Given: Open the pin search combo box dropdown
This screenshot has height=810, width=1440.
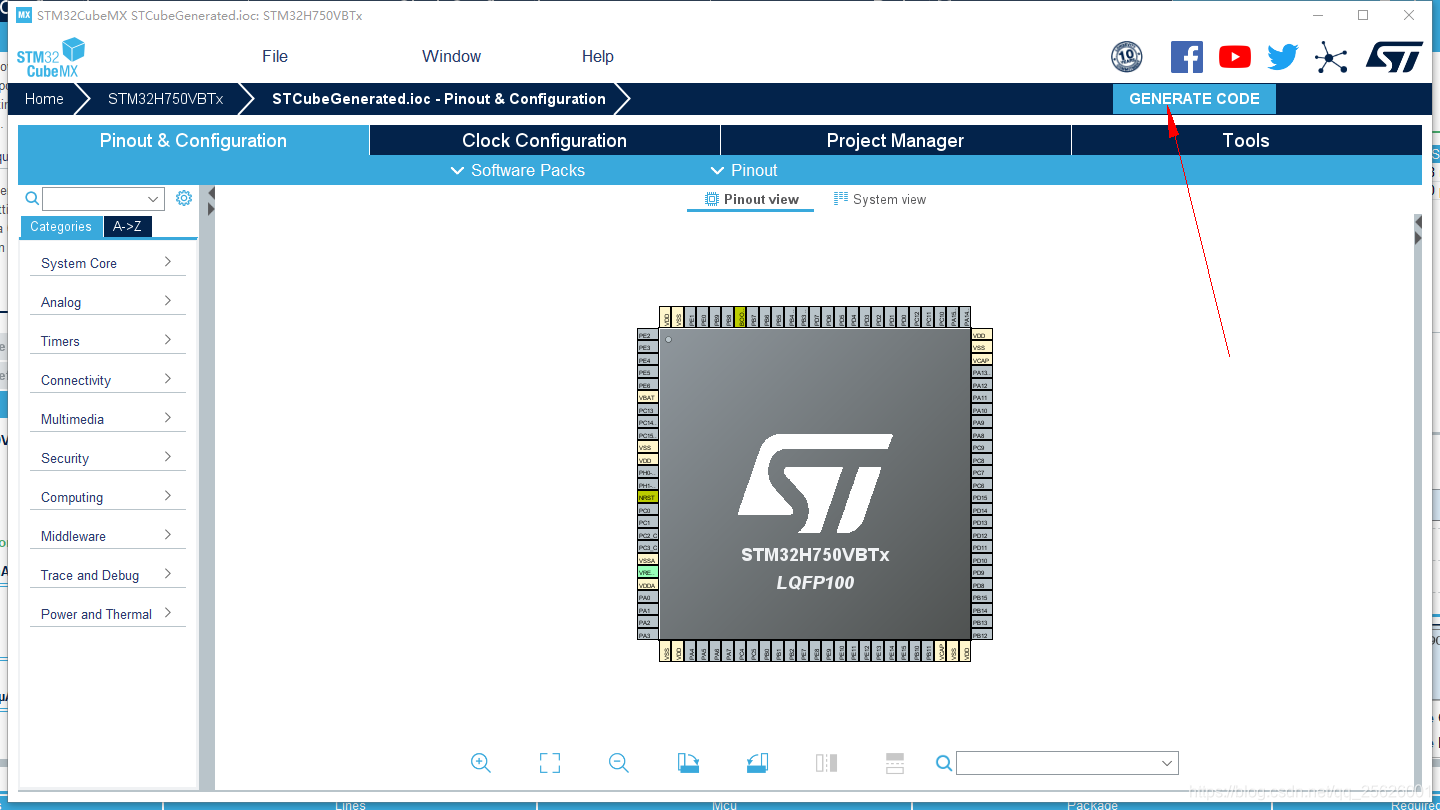Looking at the screenshot, I should point(1167,763).
